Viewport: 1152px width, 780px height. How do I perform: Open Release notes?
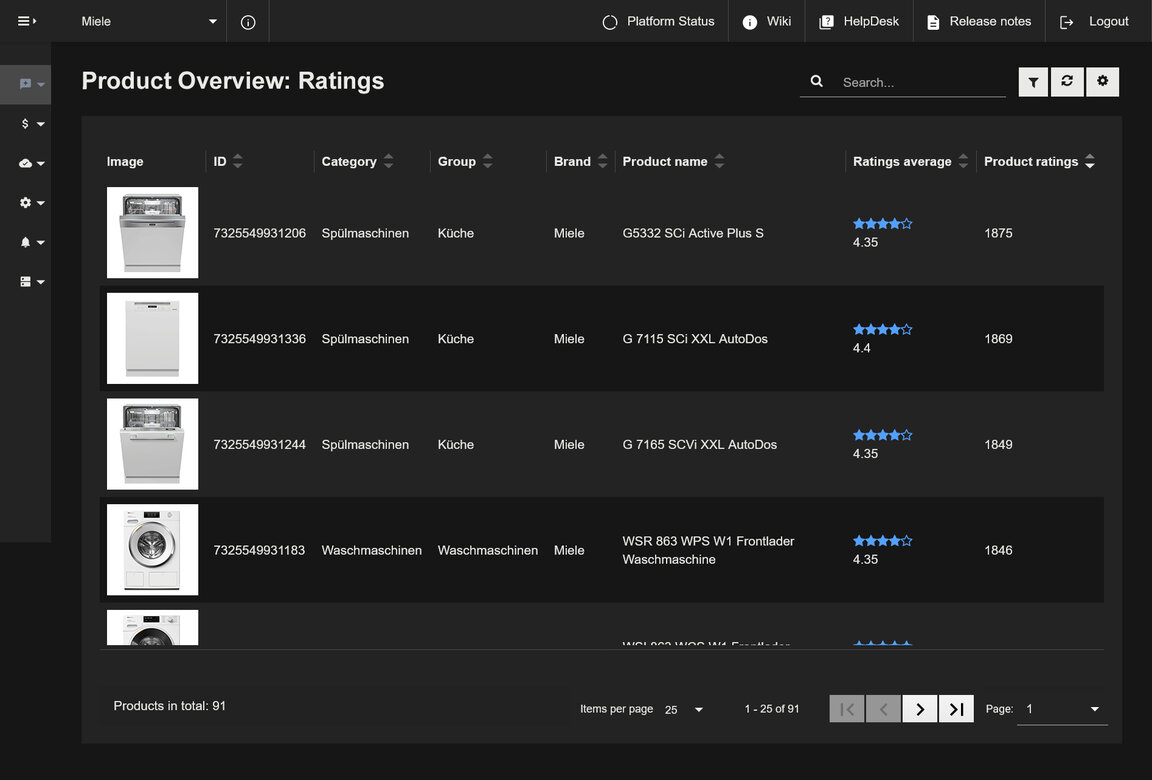979,21
